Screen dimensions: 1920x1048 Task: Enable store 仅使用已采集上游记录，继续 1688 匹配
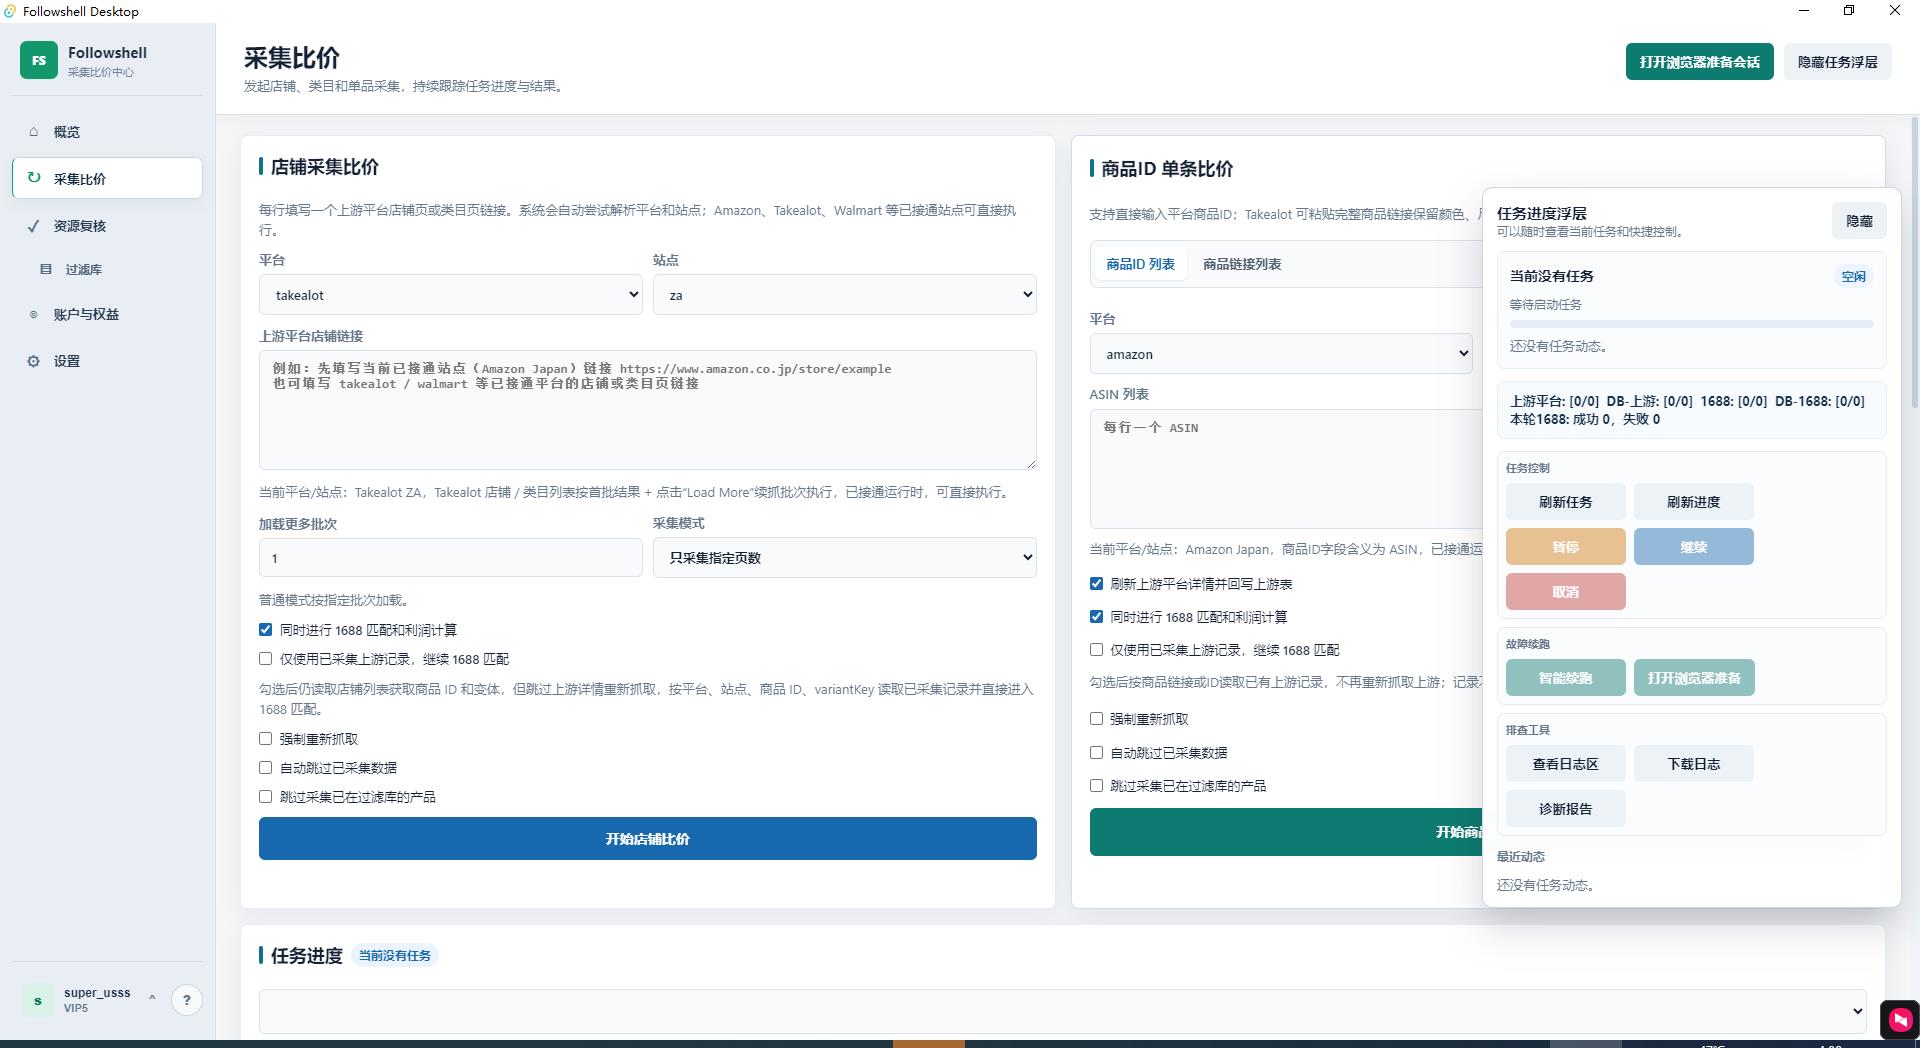[265, 659]
